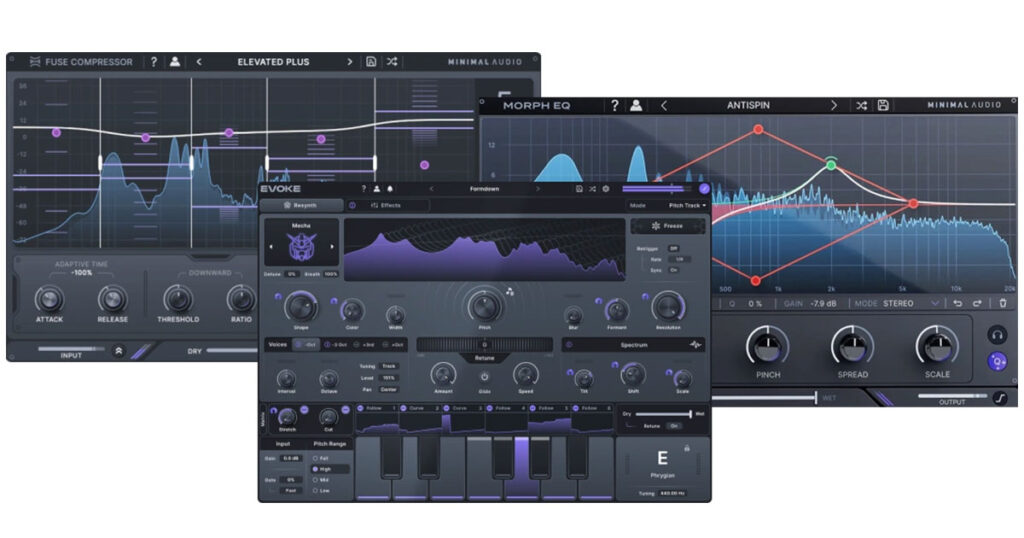Select previous character before Mecha
Screen dimensions: 1024x538
(x=270, y=247)
